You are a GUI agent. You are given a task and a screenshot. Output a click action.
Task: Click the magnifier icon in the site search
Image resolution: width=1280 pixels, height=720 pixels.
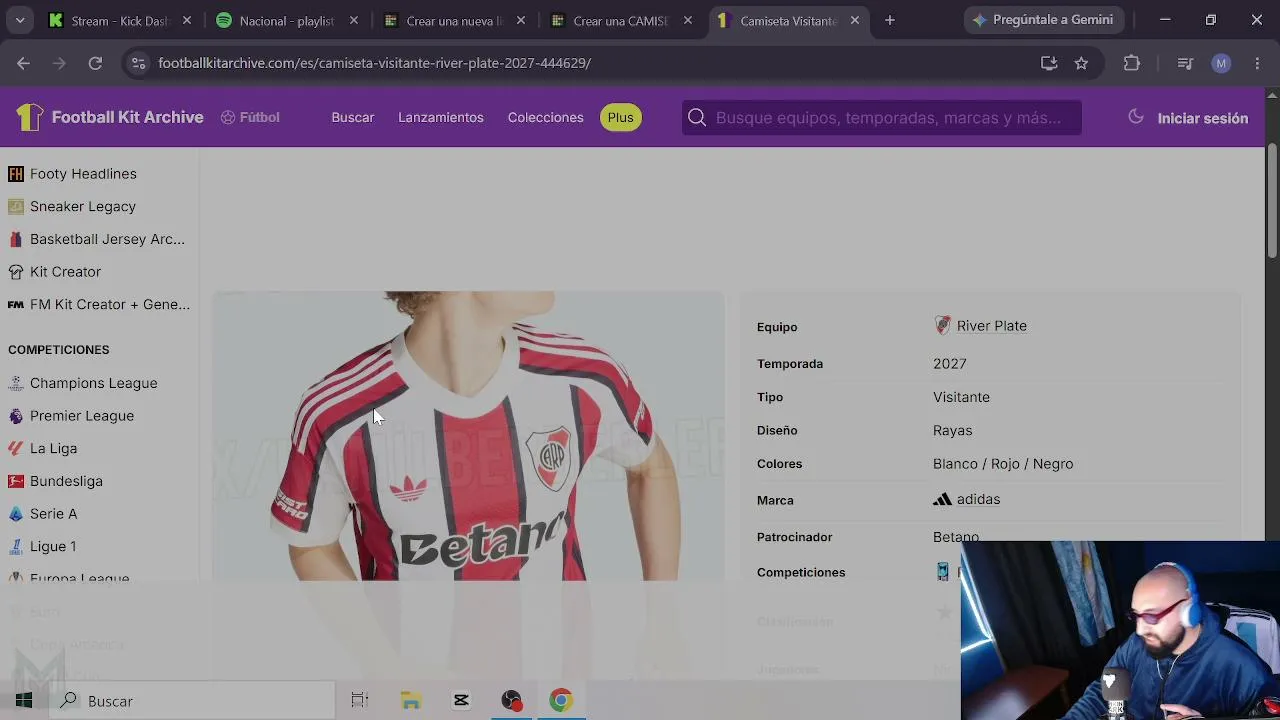click(x=697, y=118)
